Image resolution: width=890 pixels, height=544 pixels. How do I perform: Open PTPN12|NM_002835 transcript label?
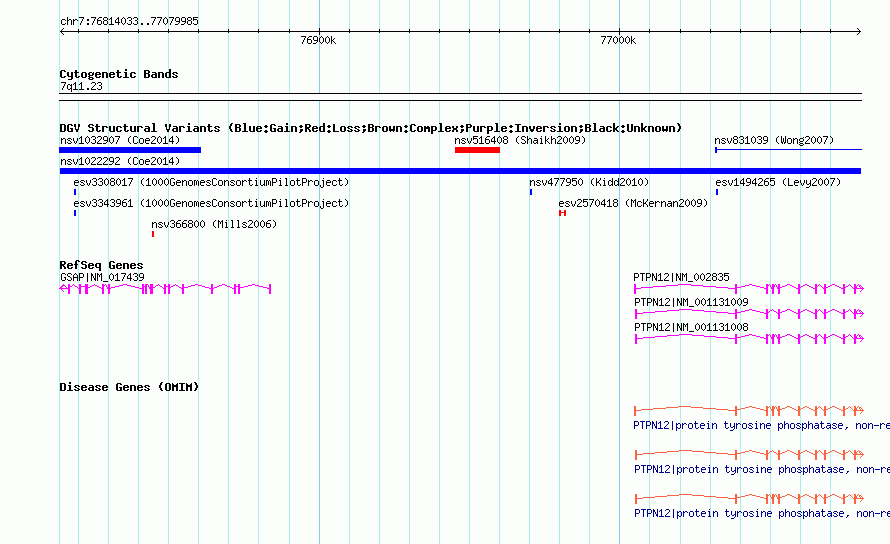tap(681, 277)
